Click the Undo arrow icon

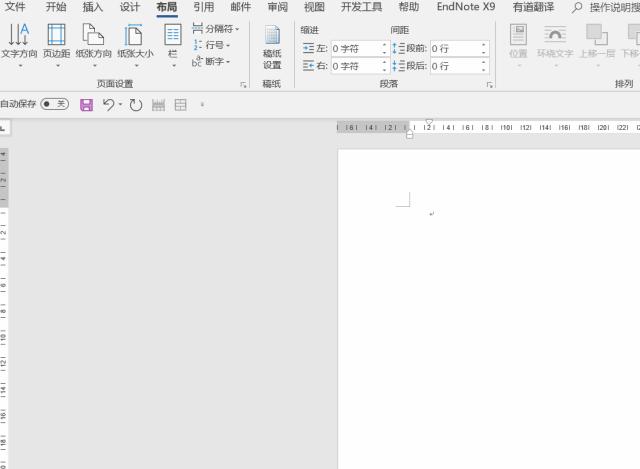point(108,104)
